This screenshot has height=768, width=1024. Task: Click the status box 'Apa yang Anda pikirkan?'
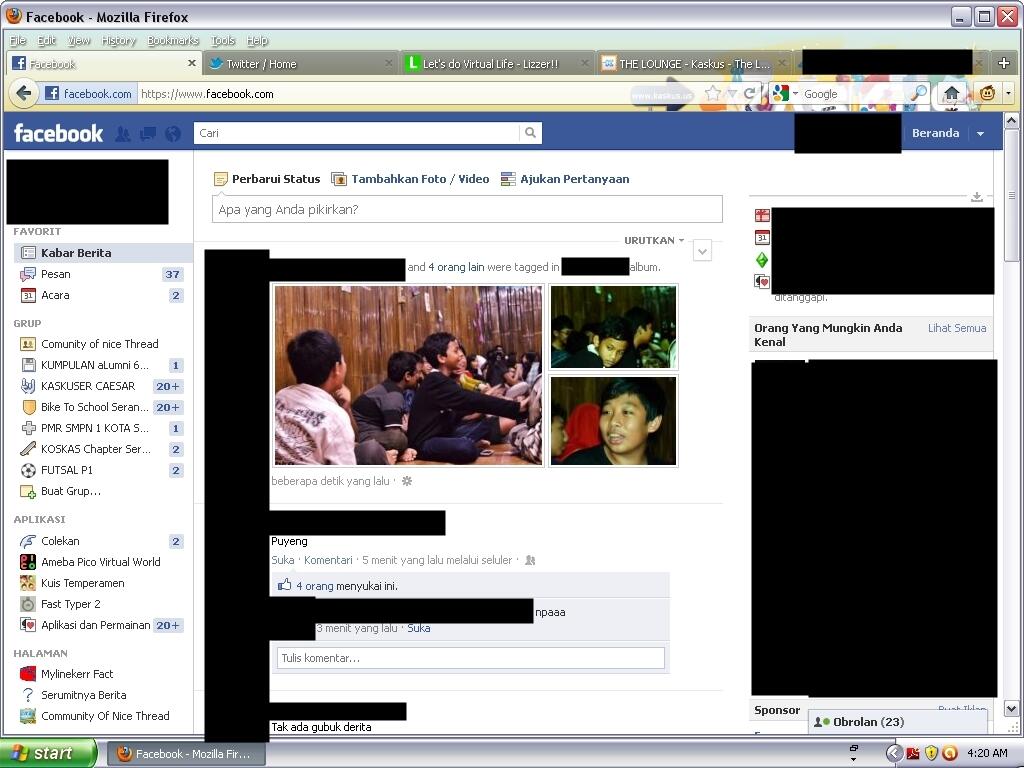[467, 210]
